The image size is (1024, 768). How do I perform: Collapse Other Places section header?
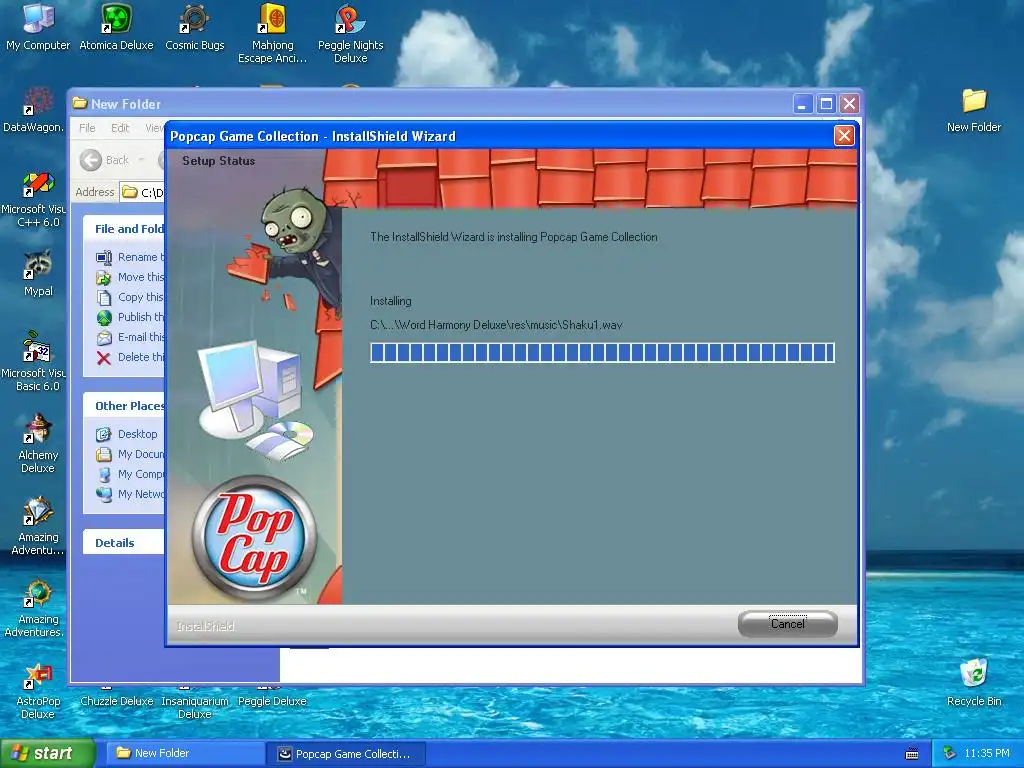point(124,406)
